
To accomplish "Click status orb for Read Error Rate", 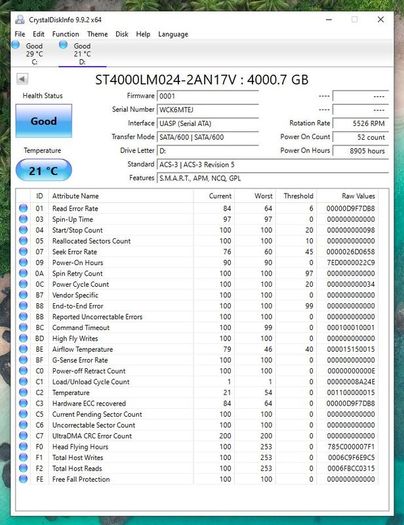I will pyautogui.click(x=23, y=208).
